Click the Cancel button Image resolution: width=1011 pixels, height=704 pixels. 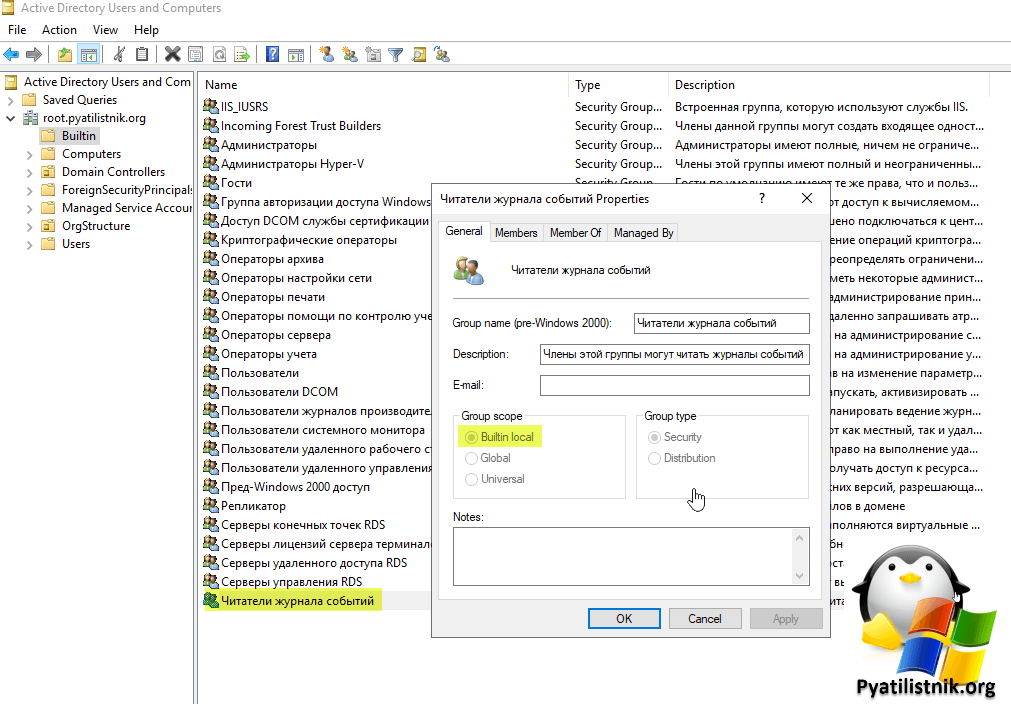704,618
